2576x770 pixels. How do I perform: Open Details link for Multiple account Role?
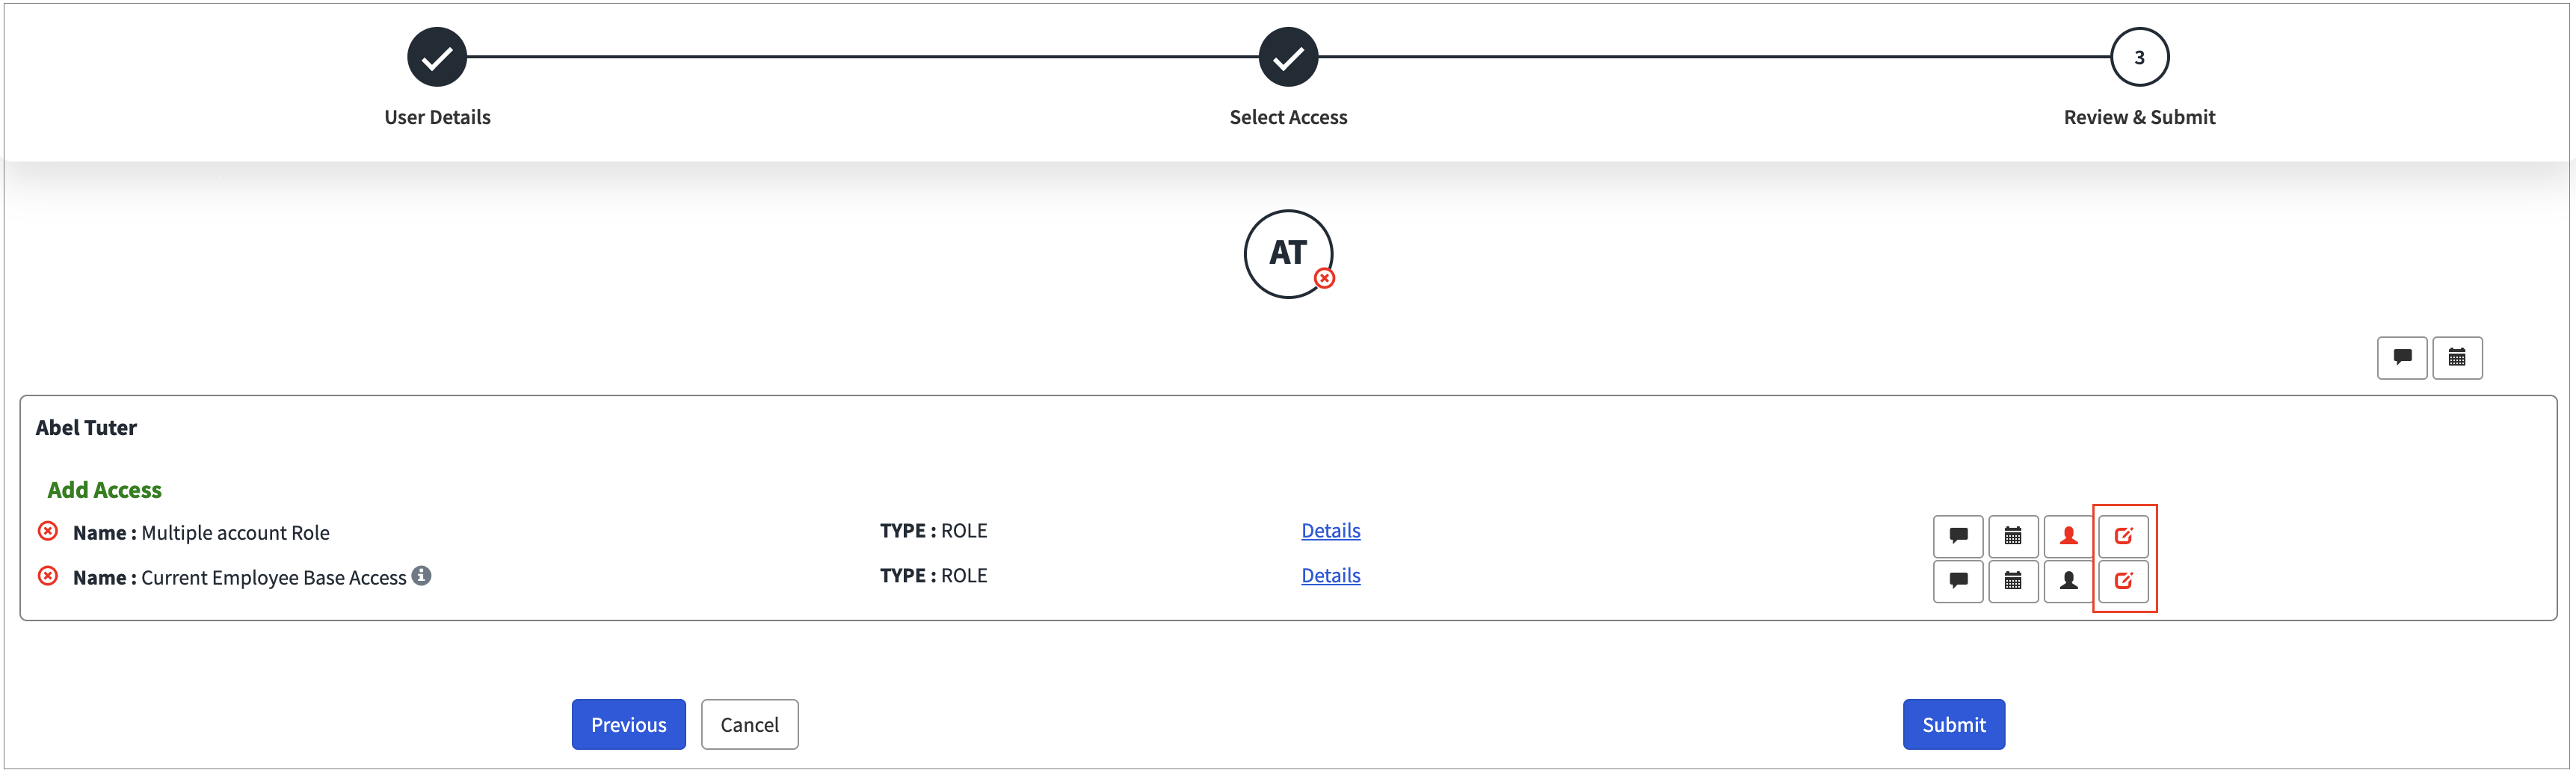click(x=1330, y=531)
